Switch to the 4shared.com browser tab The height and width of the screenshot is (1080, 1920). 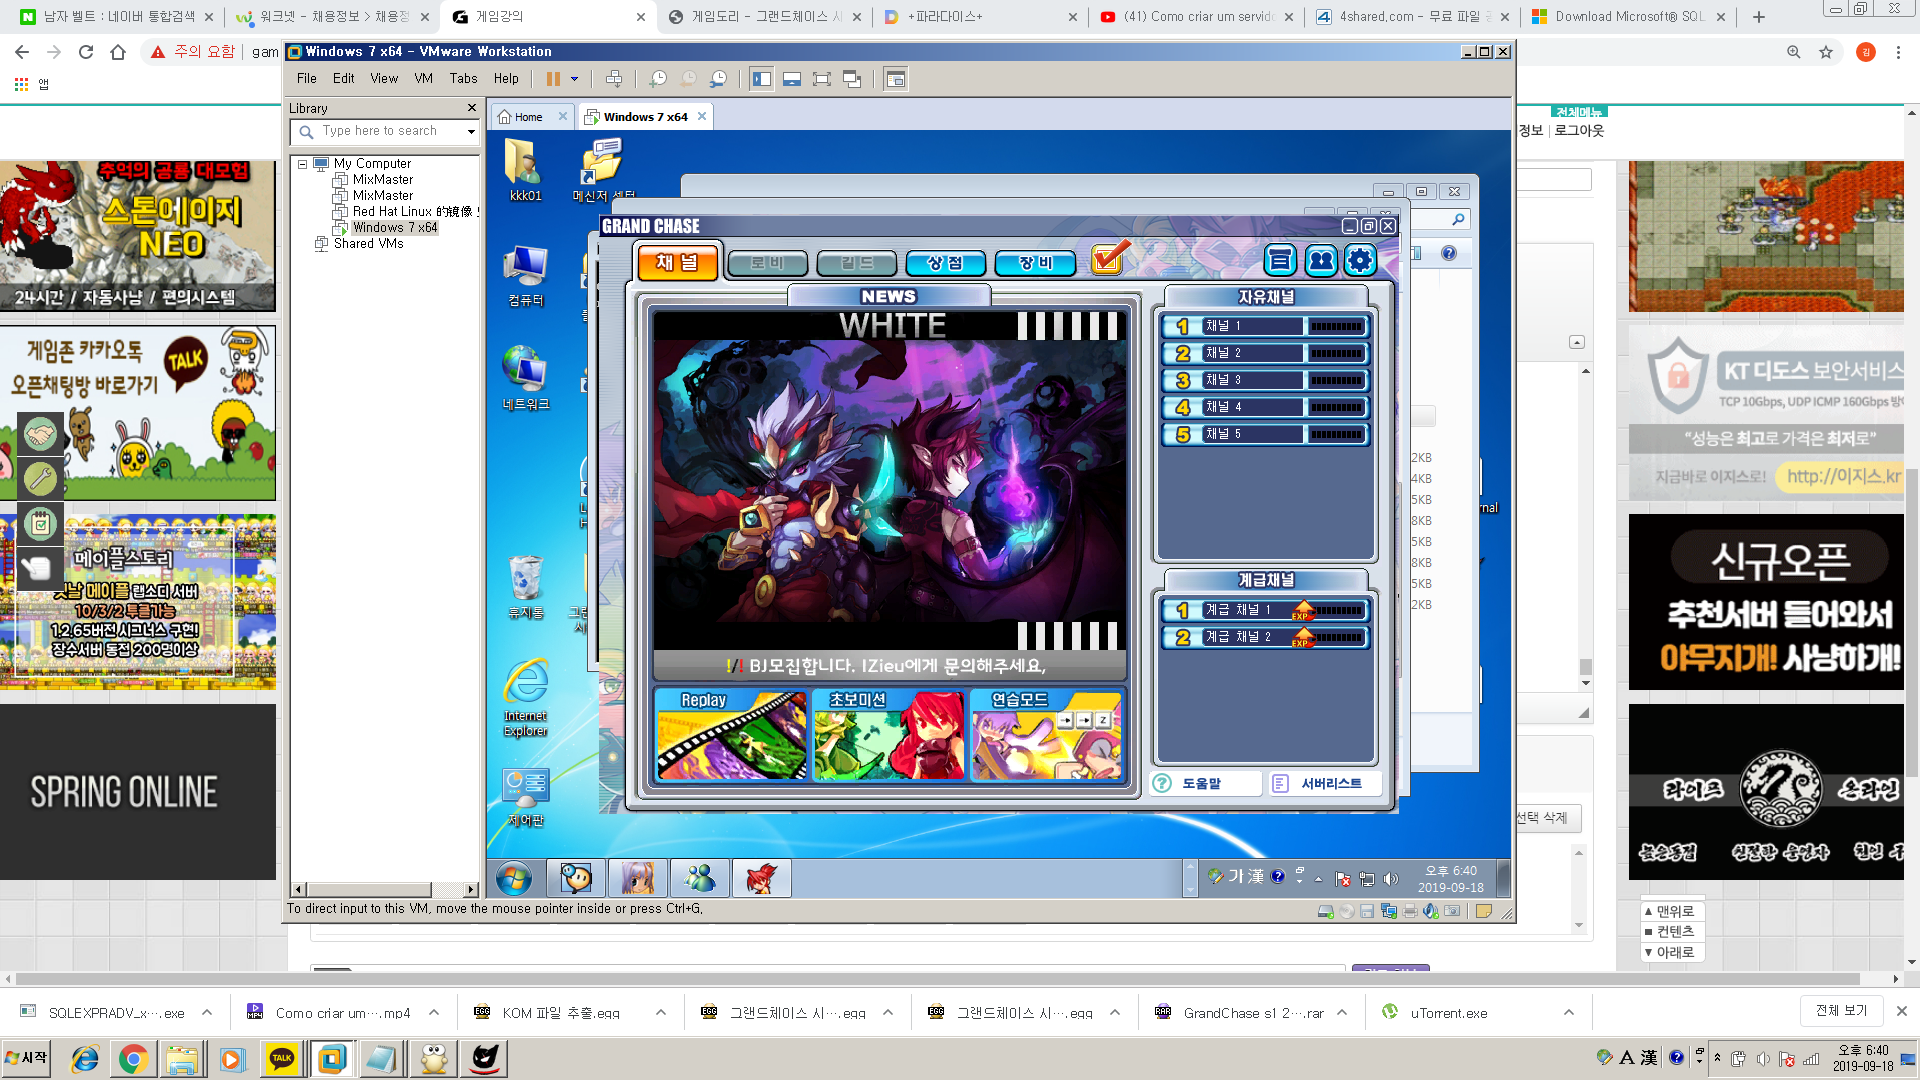1414,17
